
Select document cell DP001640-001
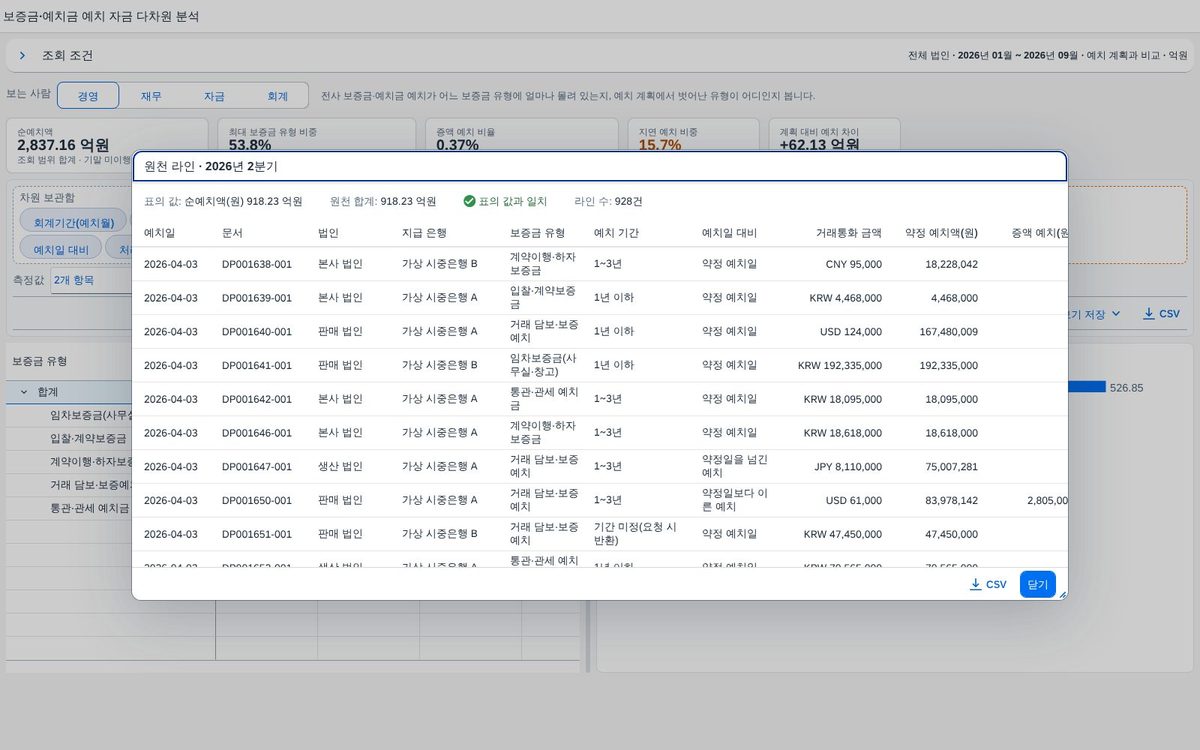257,332
